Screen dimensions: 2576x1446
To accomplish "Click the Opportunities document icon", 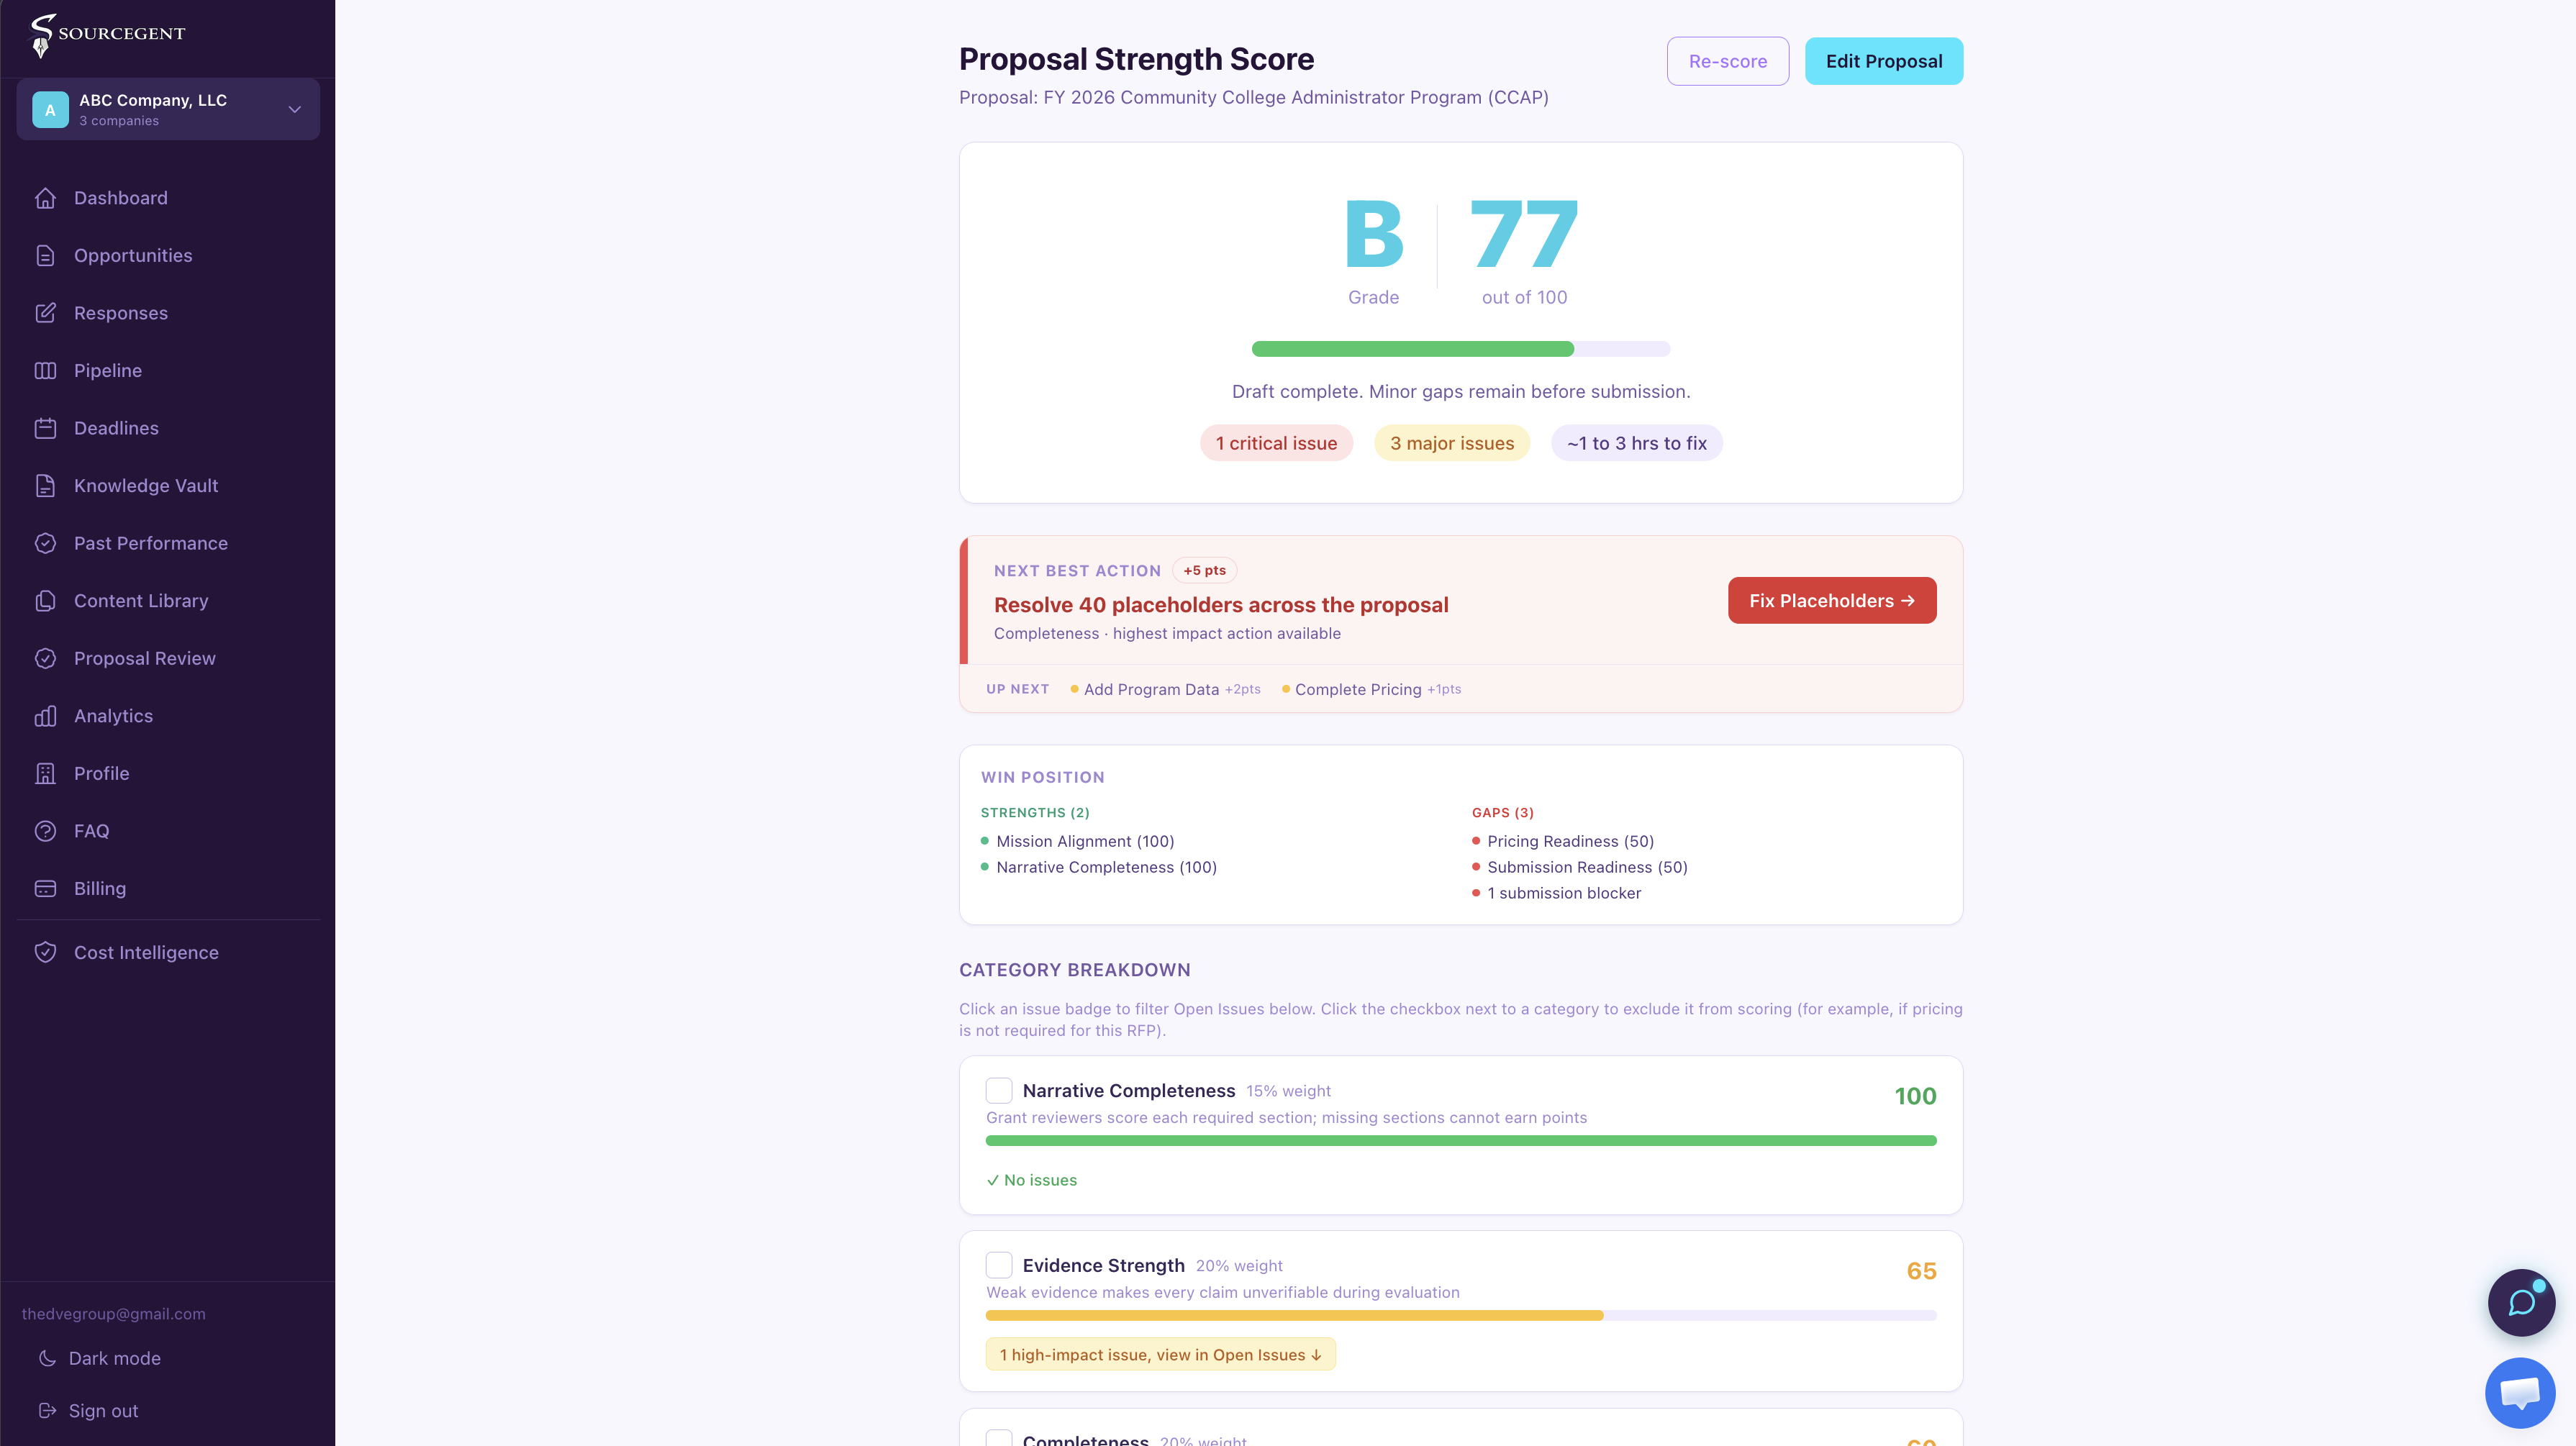I will pyautogui.click(x=45, y=256).
